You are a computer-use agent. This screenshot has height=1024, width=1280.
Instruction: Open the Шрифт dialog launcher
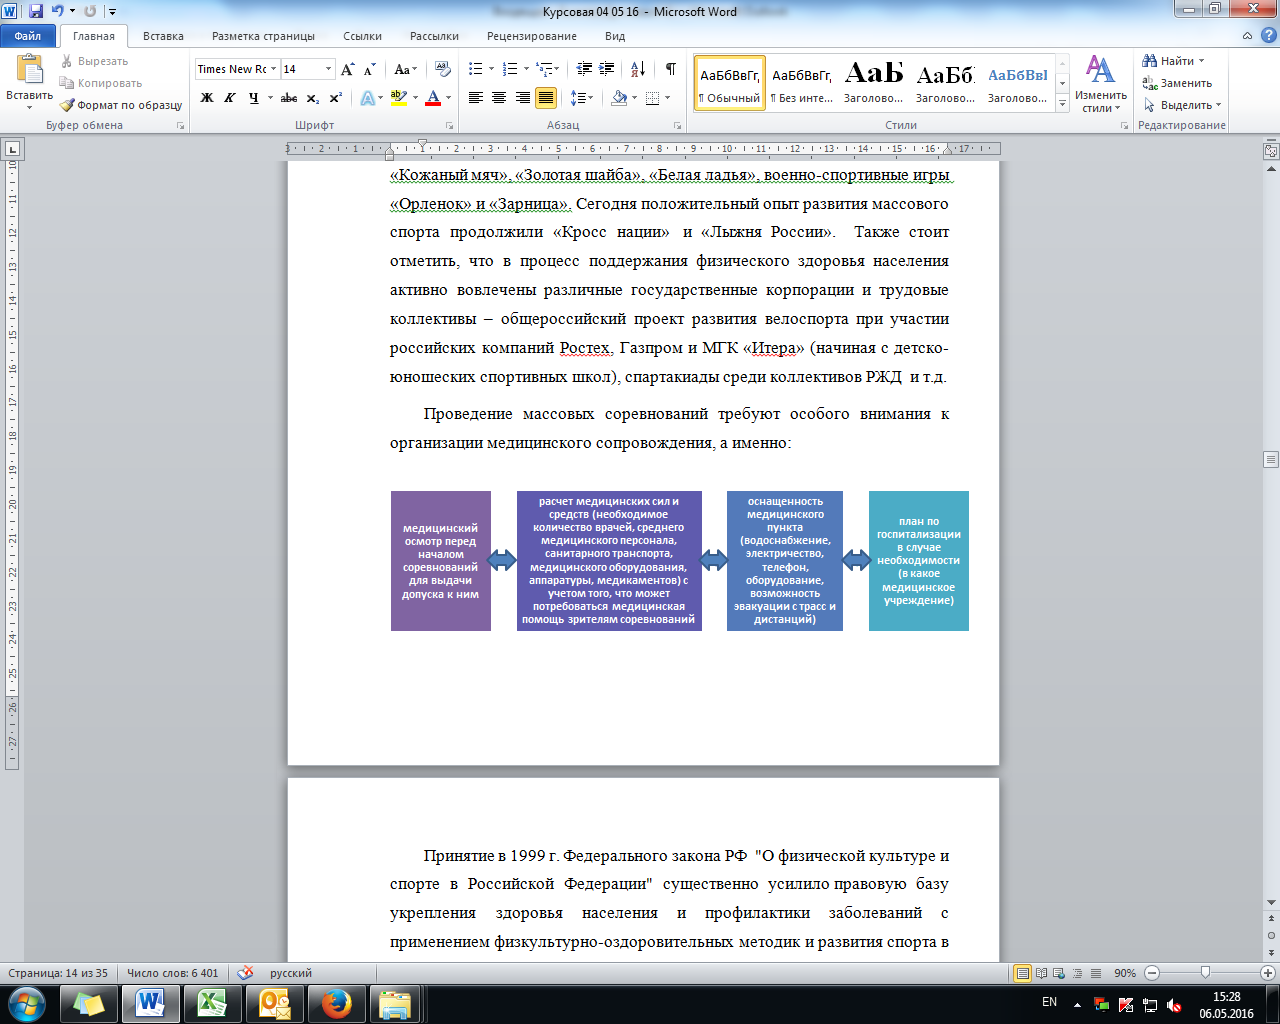[x=449, y=126]
